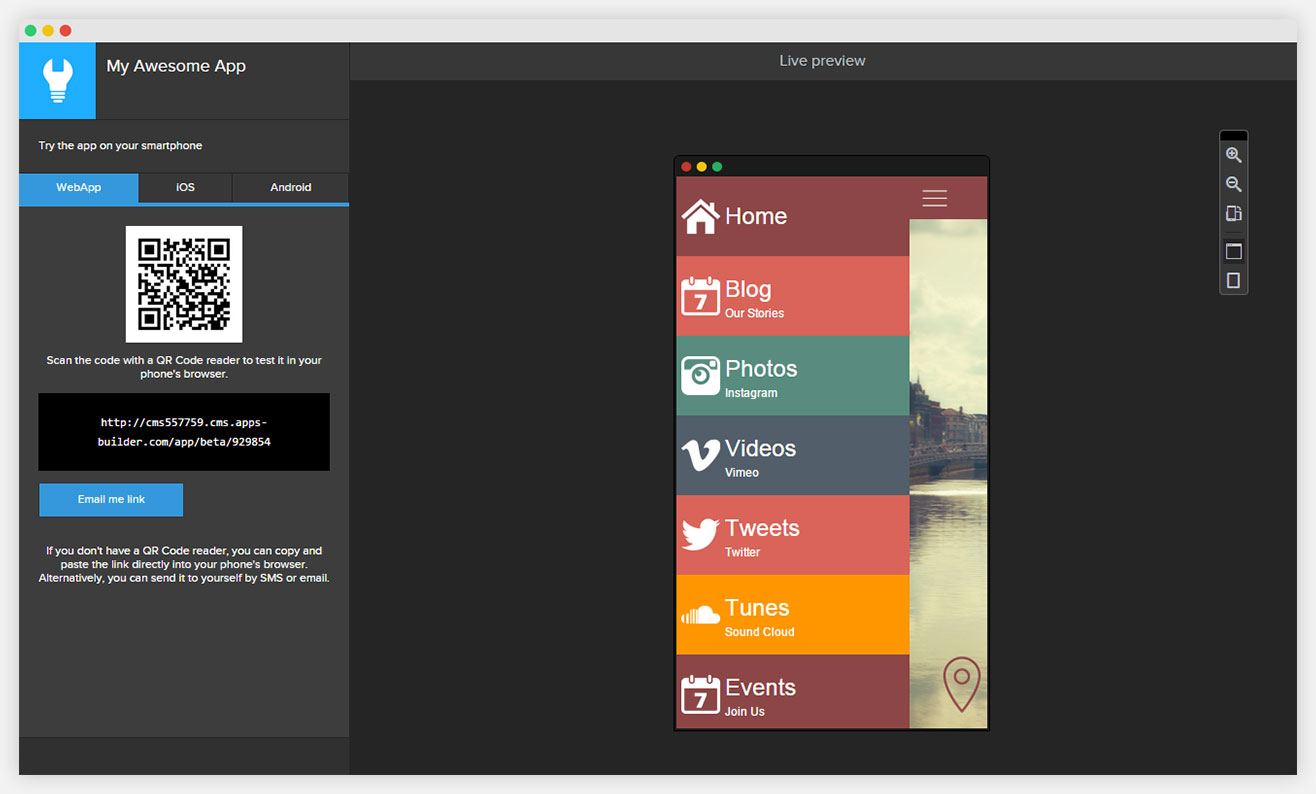
Task: Open the hamburger menu in preview
Action: tap(934, 198)
